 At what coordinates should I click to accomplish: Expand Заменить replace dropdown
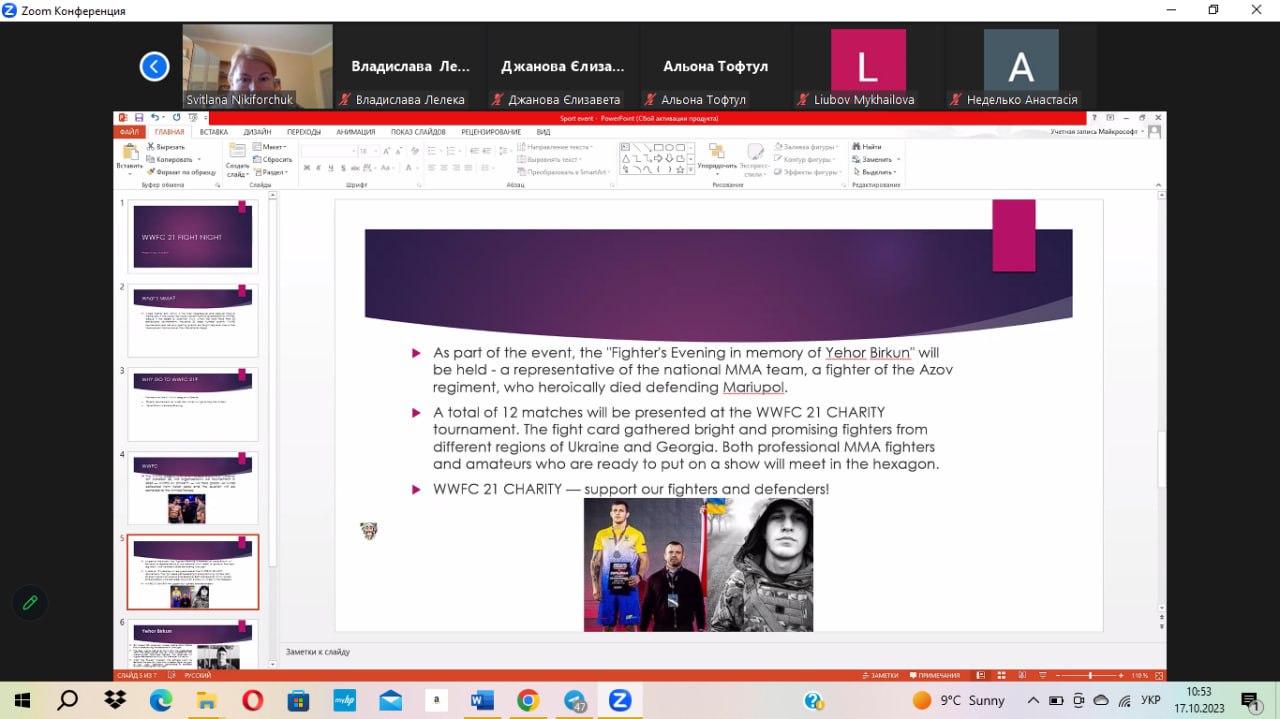point(897,159)
